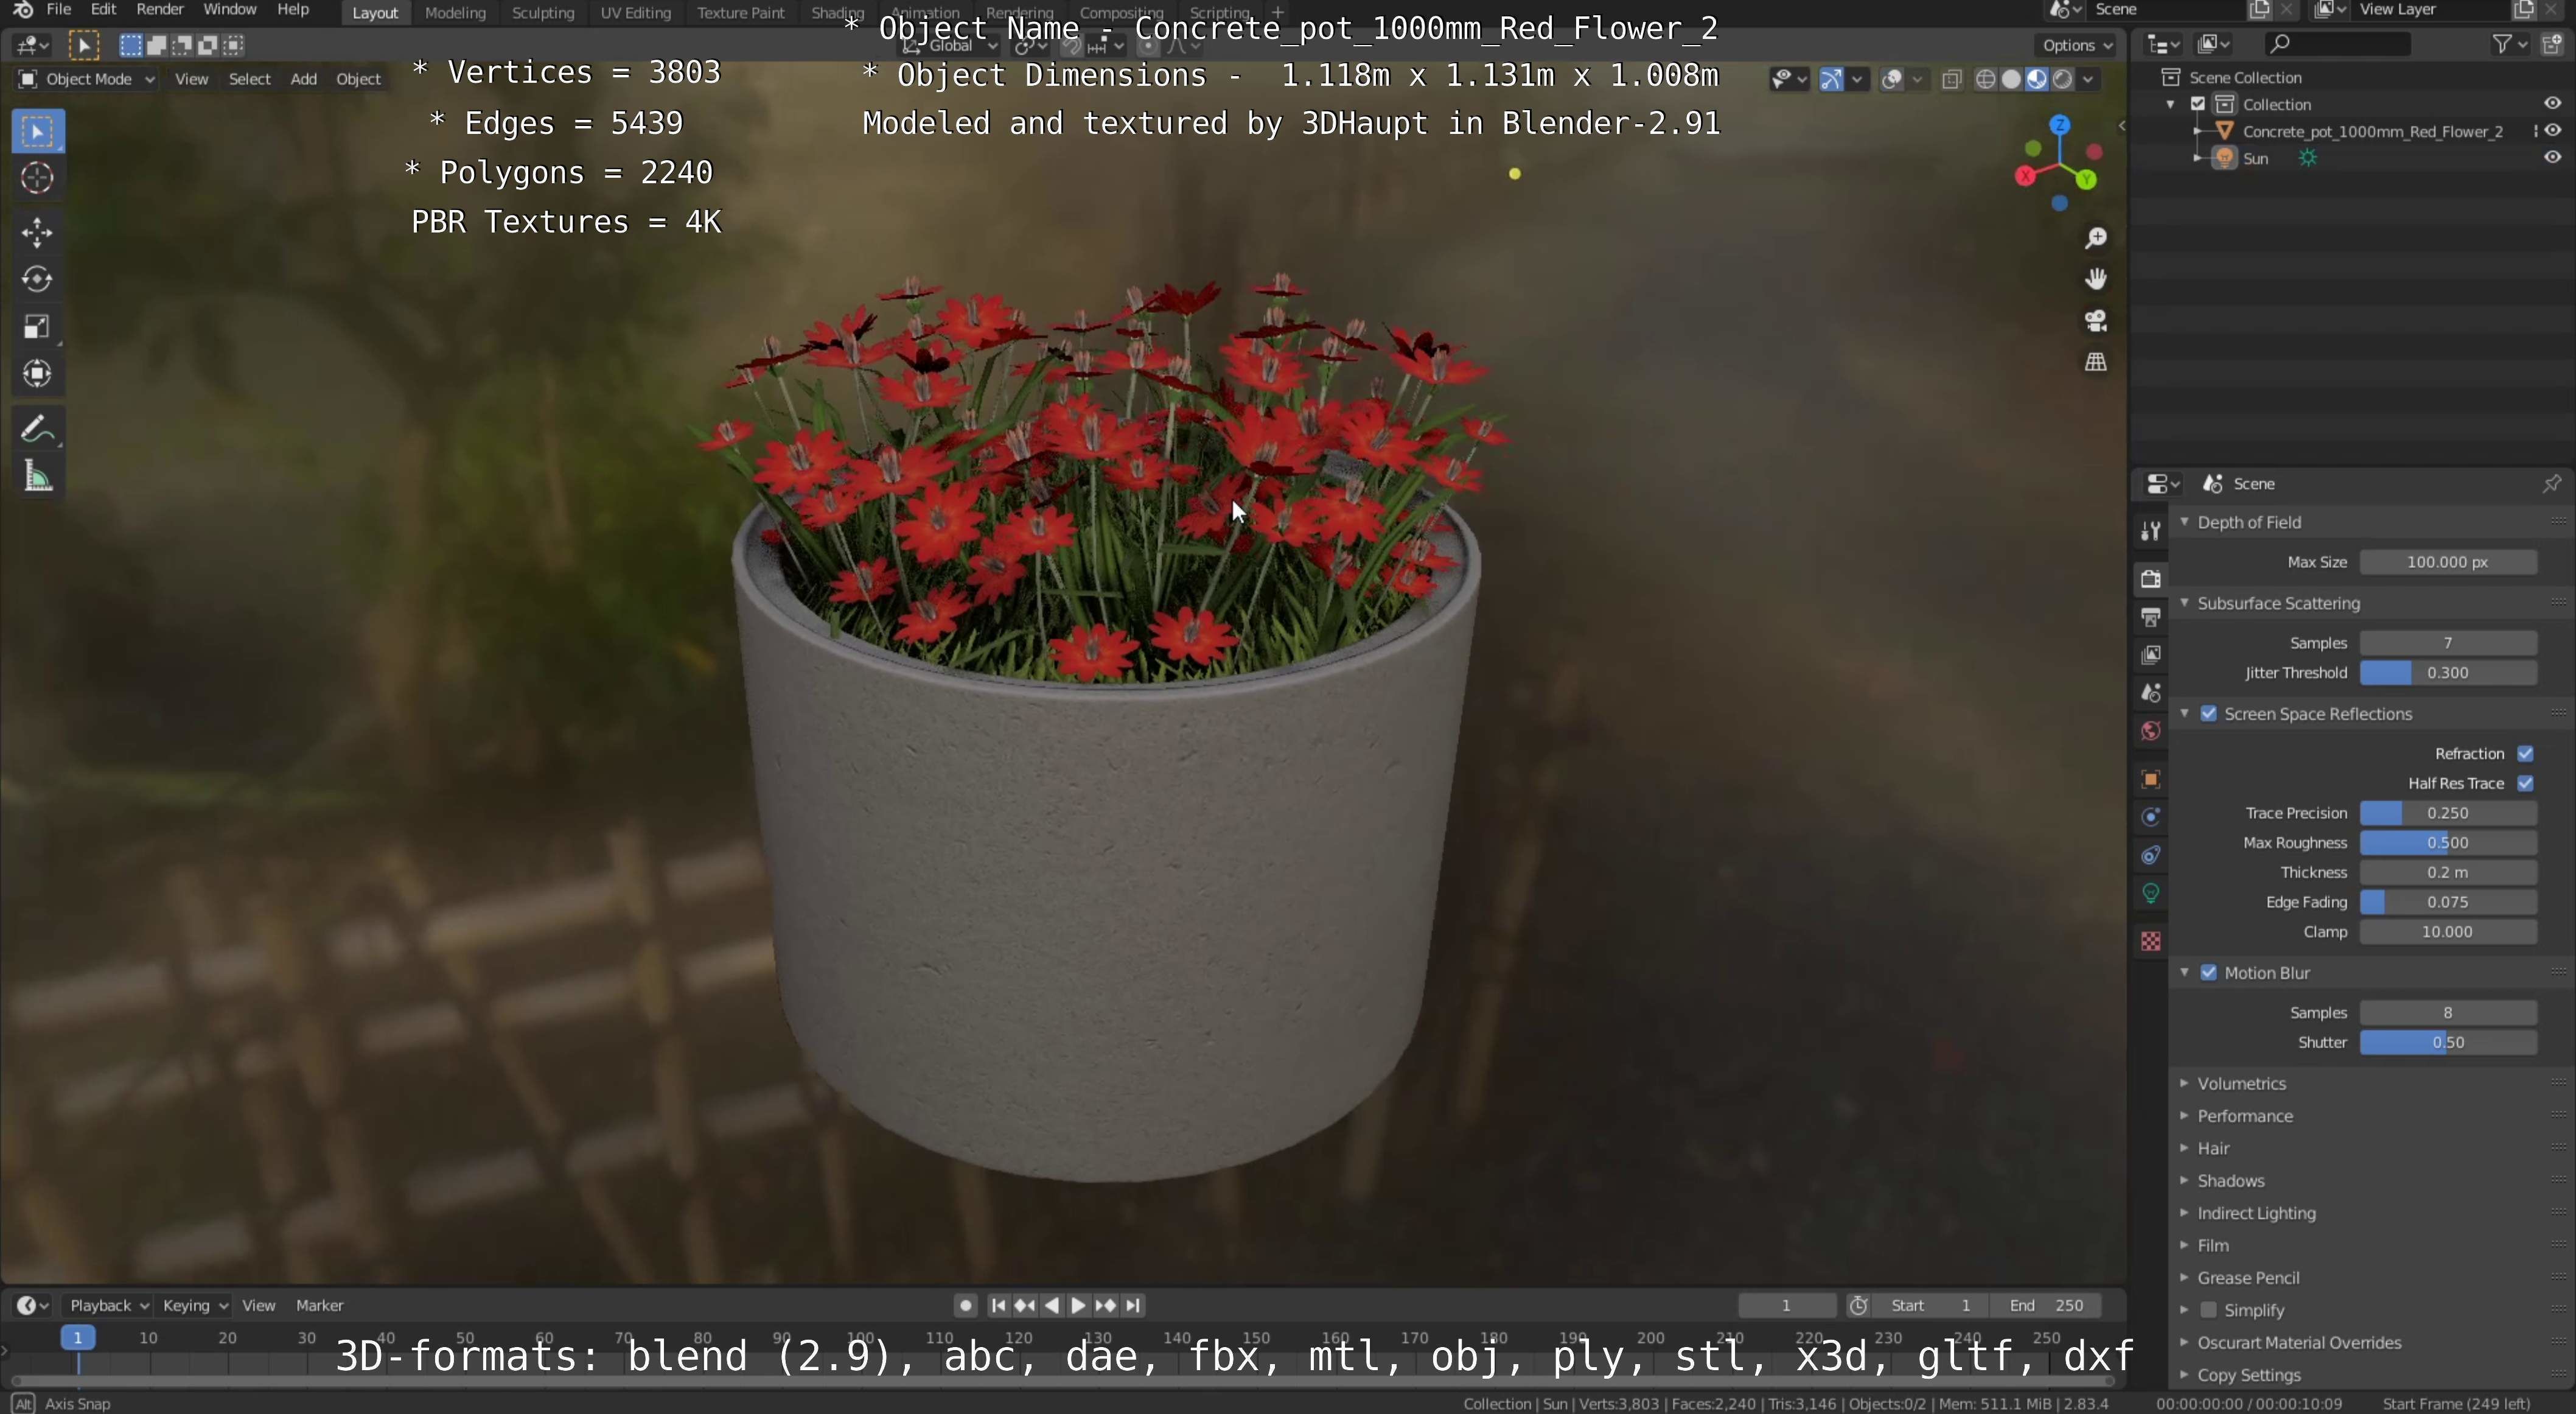This screenshot has height=1414, width=2576.
Task: Expand the Film panel
Action: pyautogui.click(x=2212, y=1246)
